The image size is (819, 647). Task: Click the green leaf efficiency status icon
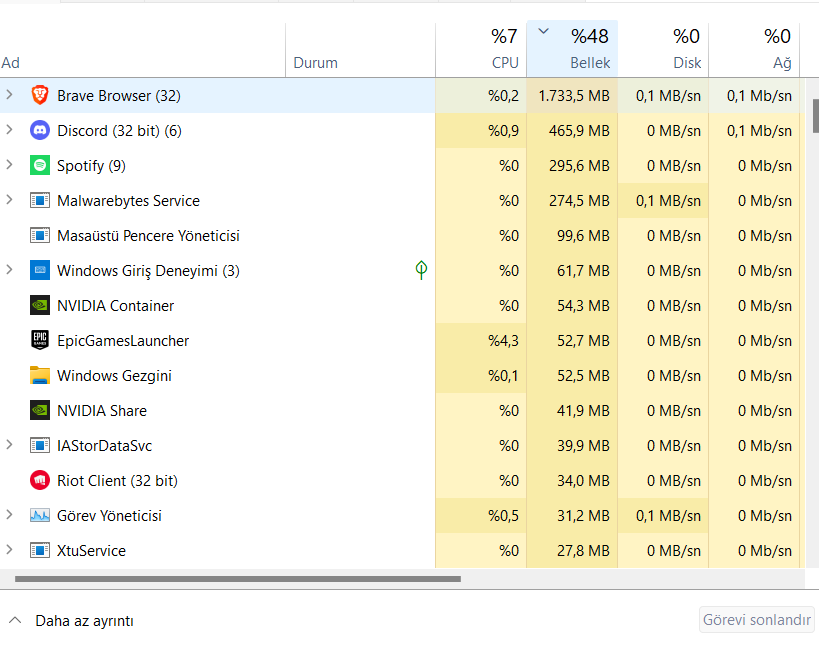(x=421, y=270)
